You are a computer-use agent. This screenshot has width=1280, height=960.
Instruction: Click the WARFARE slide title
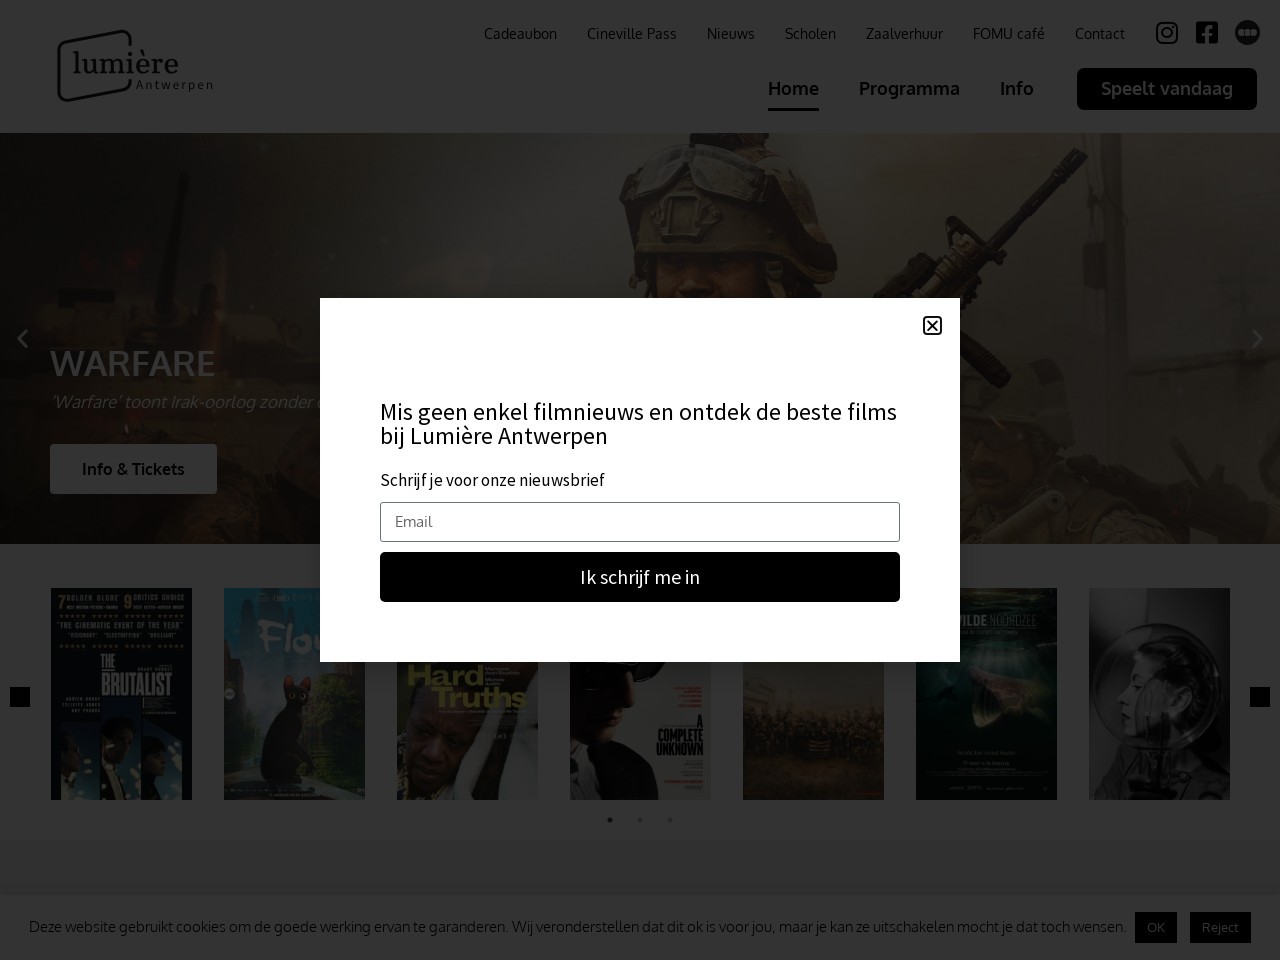pos(133,364)
